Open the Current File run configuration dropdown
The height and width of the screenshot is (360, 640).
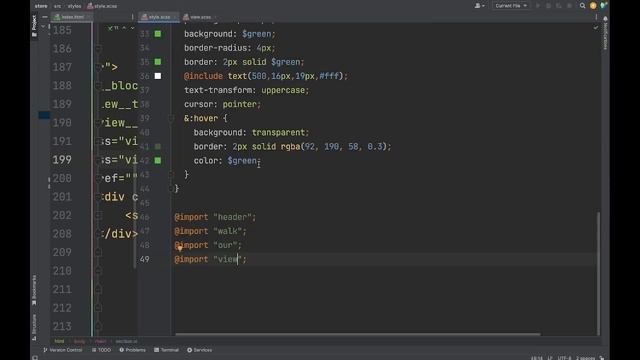click(x=511, y=6)
